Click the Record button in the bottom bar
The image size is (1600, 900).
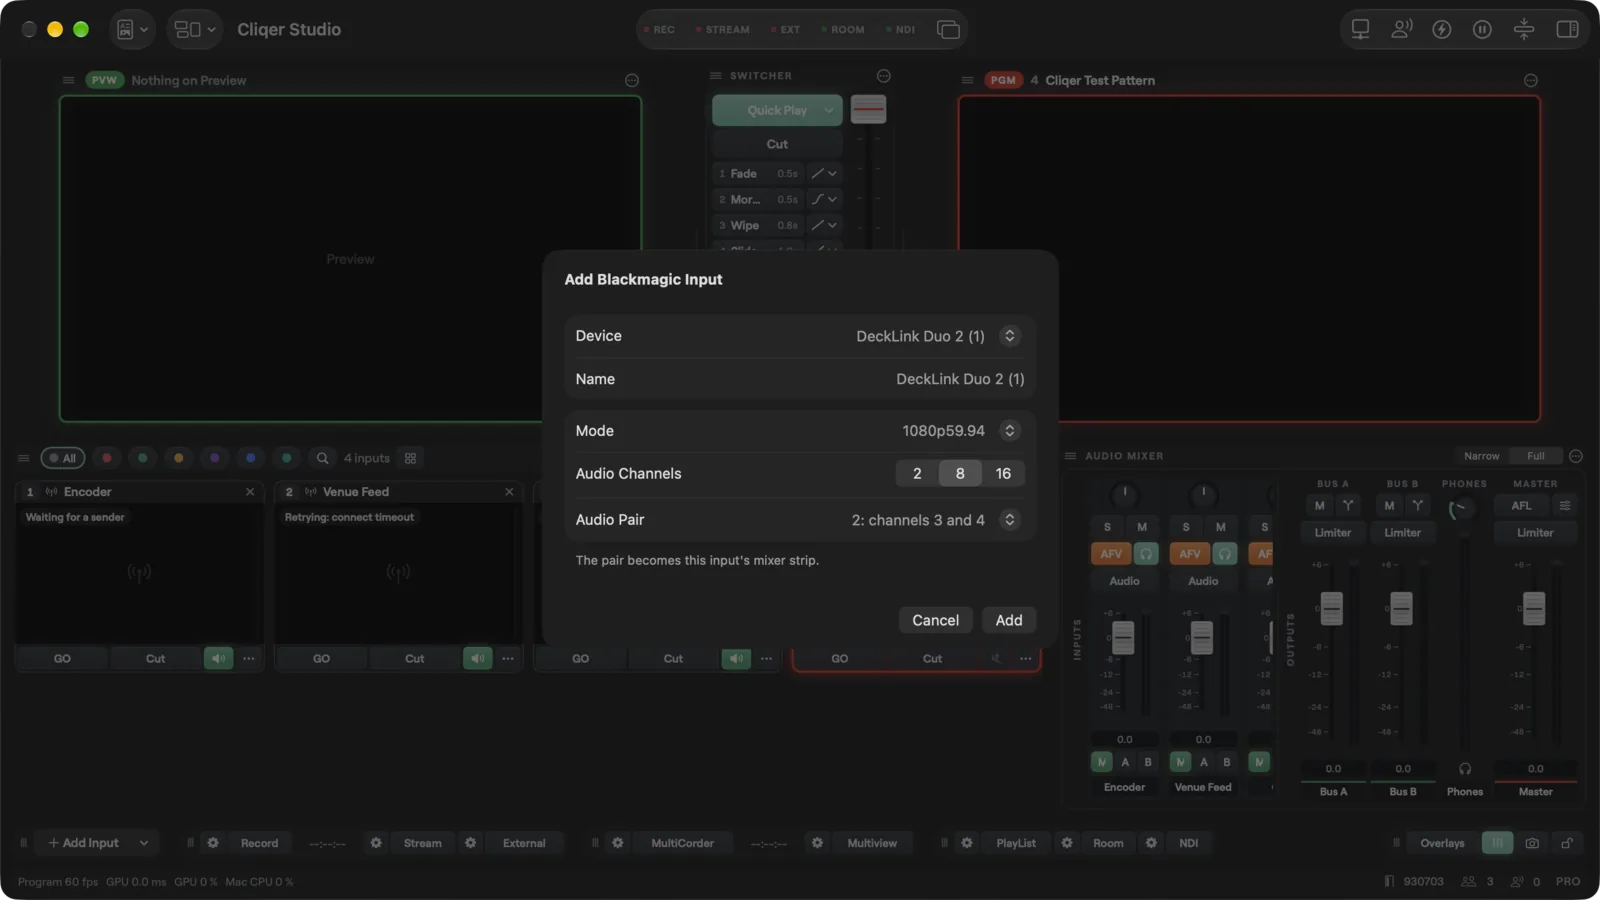(x=259, y=843)
